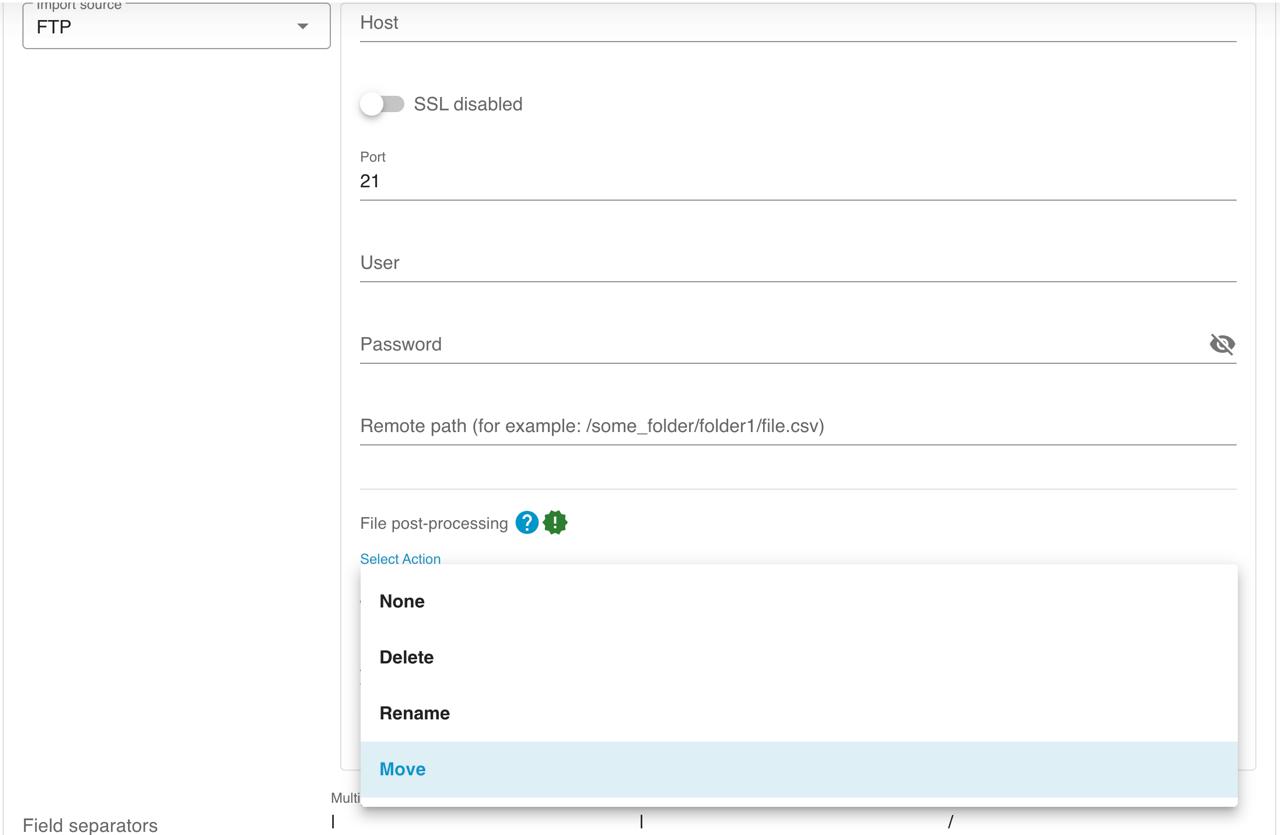Click the password visibility eye icon
Viewport: 1280px width, 835px height.
(x=1222, y=344)
